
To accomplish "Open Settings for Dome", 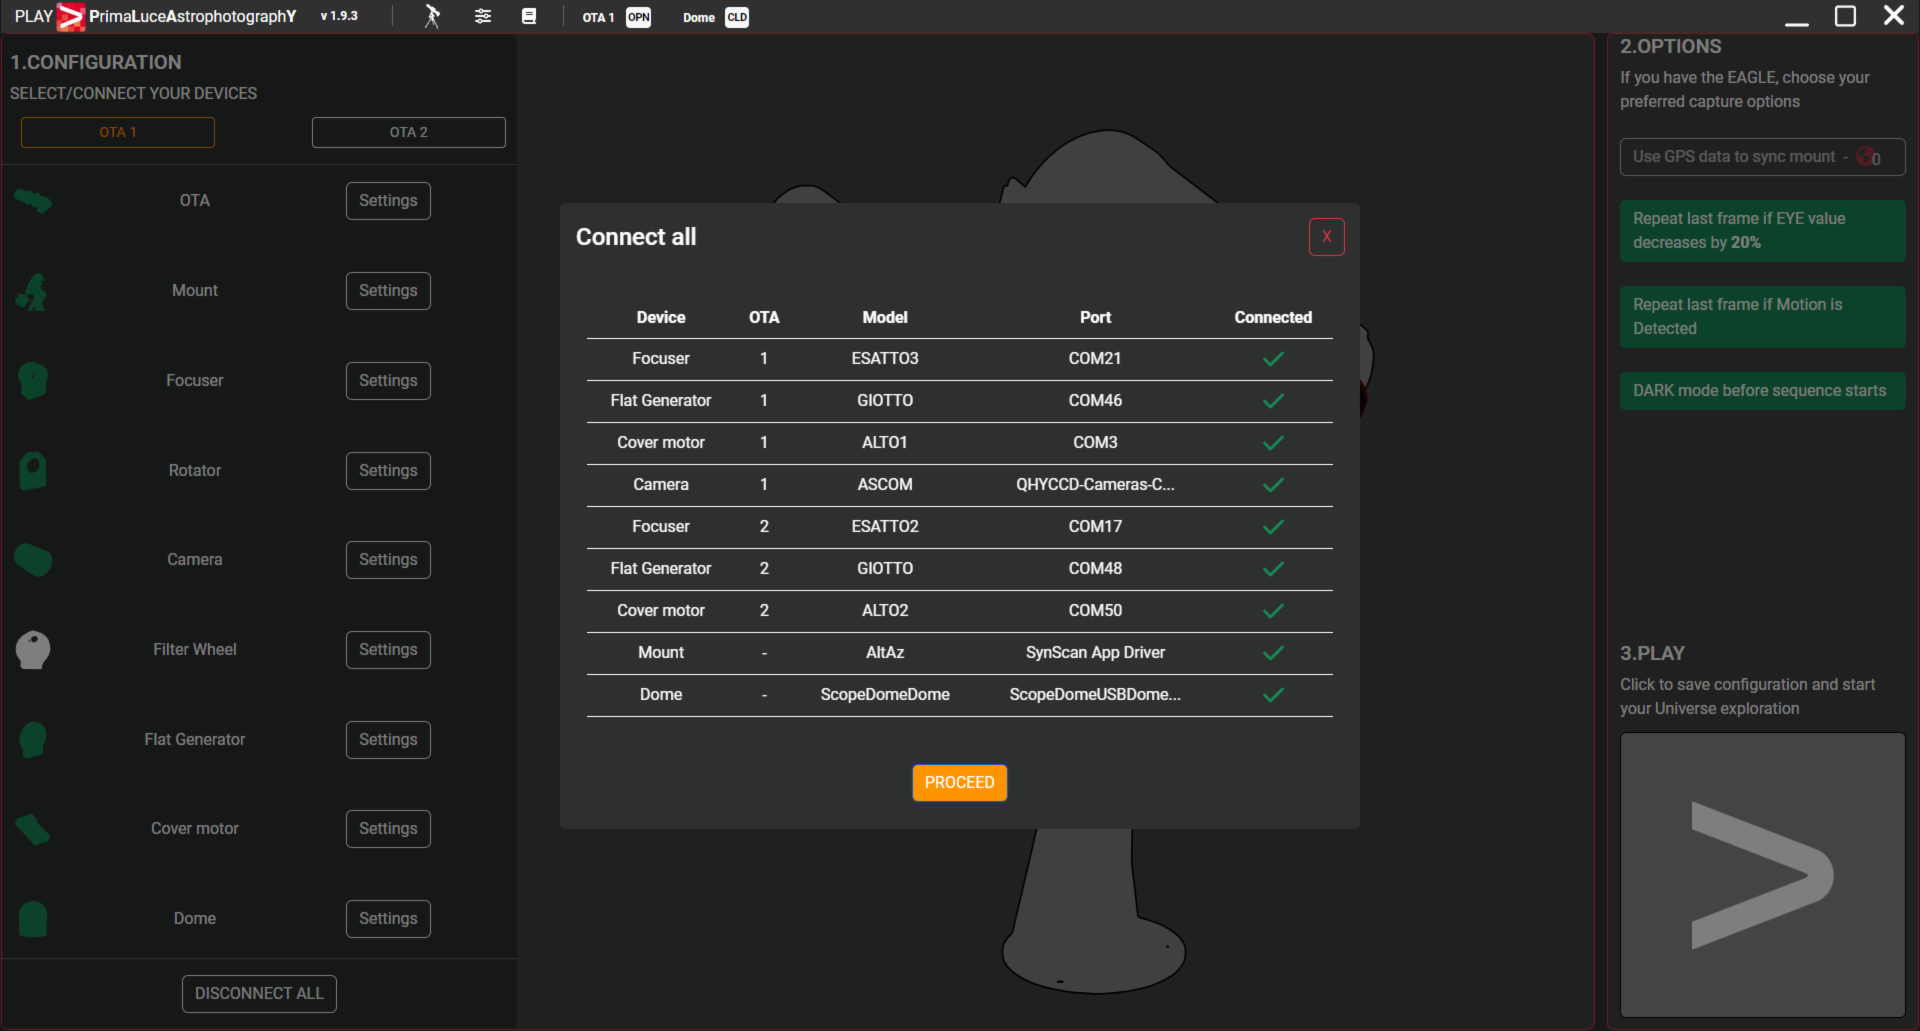I will pos(388,919).
